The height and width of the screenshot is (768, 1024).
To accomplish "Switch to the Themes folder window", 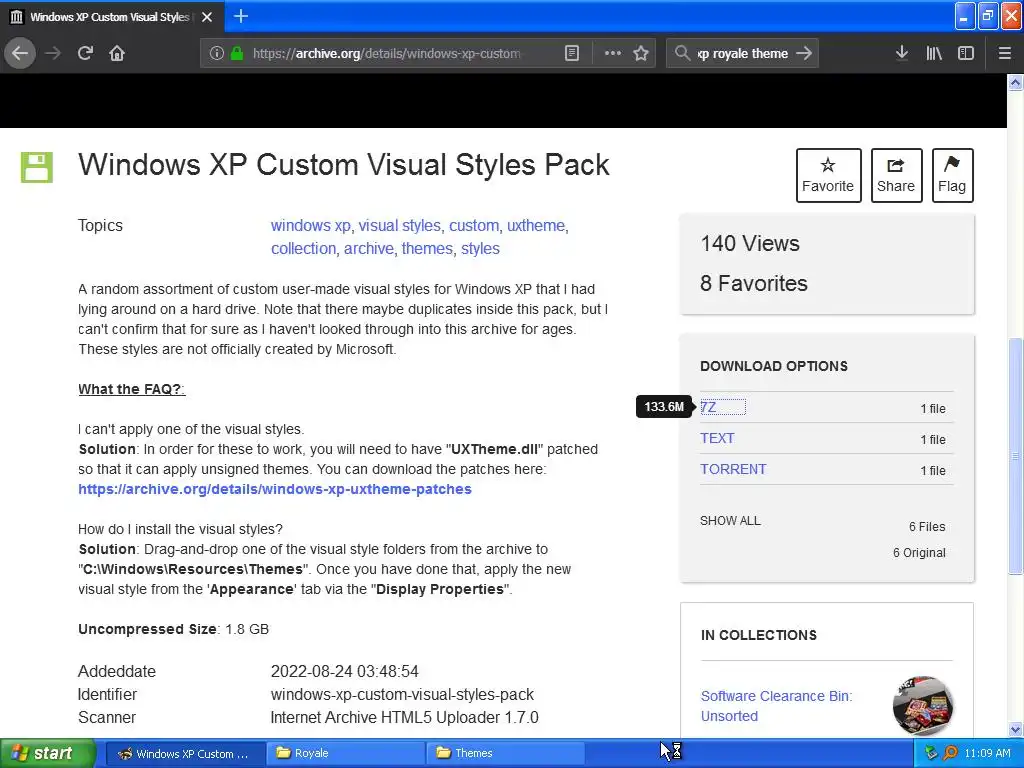I will pyautogui.click(x=506, y=754).
